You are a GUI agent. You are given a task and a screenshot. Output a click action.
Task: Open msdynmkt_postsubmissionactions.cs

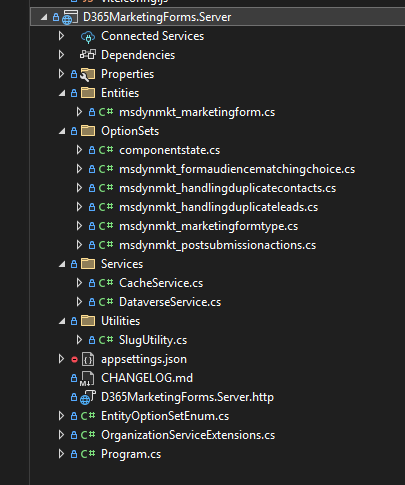(x=217, y=245)
